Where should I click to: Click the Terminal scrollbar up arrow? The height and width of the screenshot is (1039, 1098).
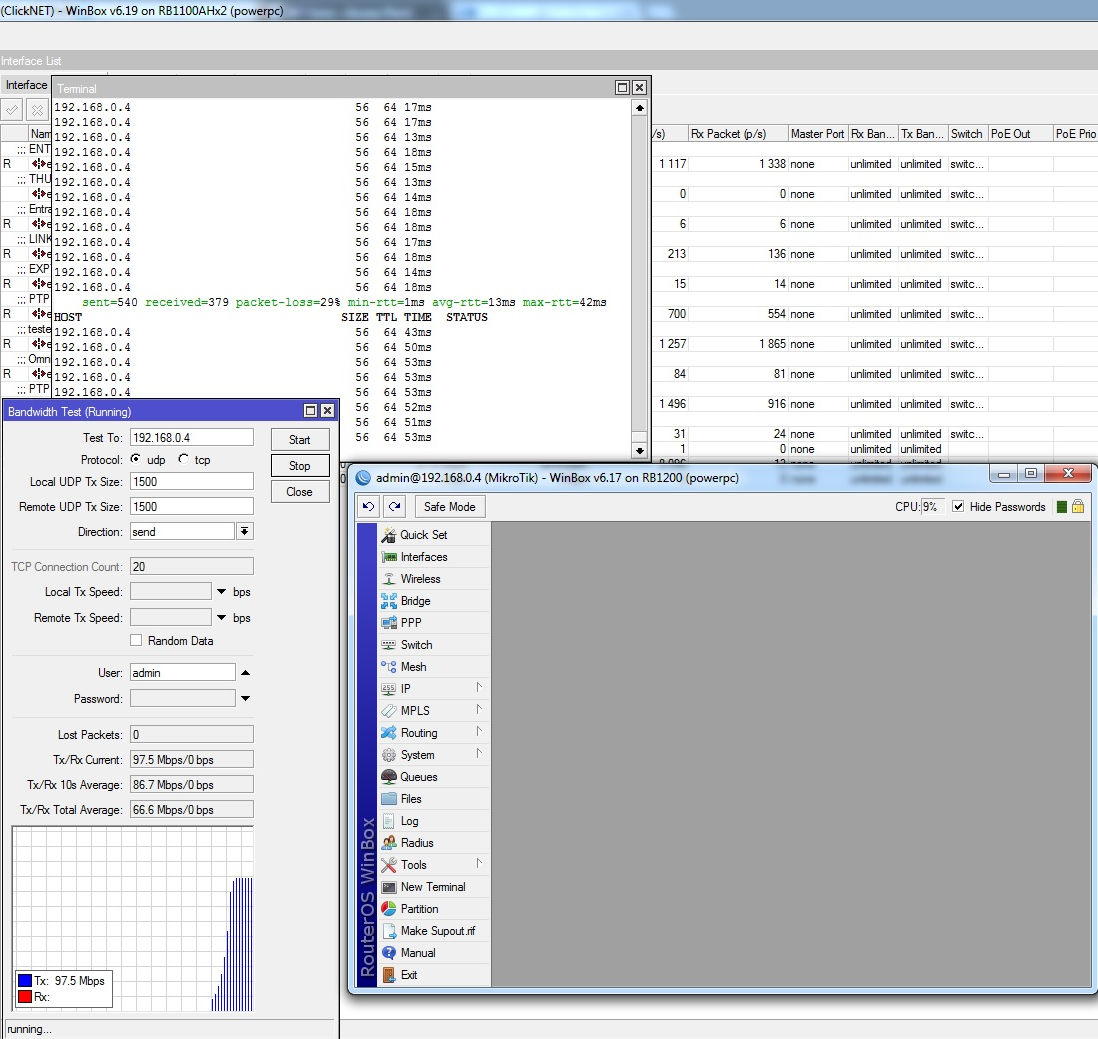[640, 107]
